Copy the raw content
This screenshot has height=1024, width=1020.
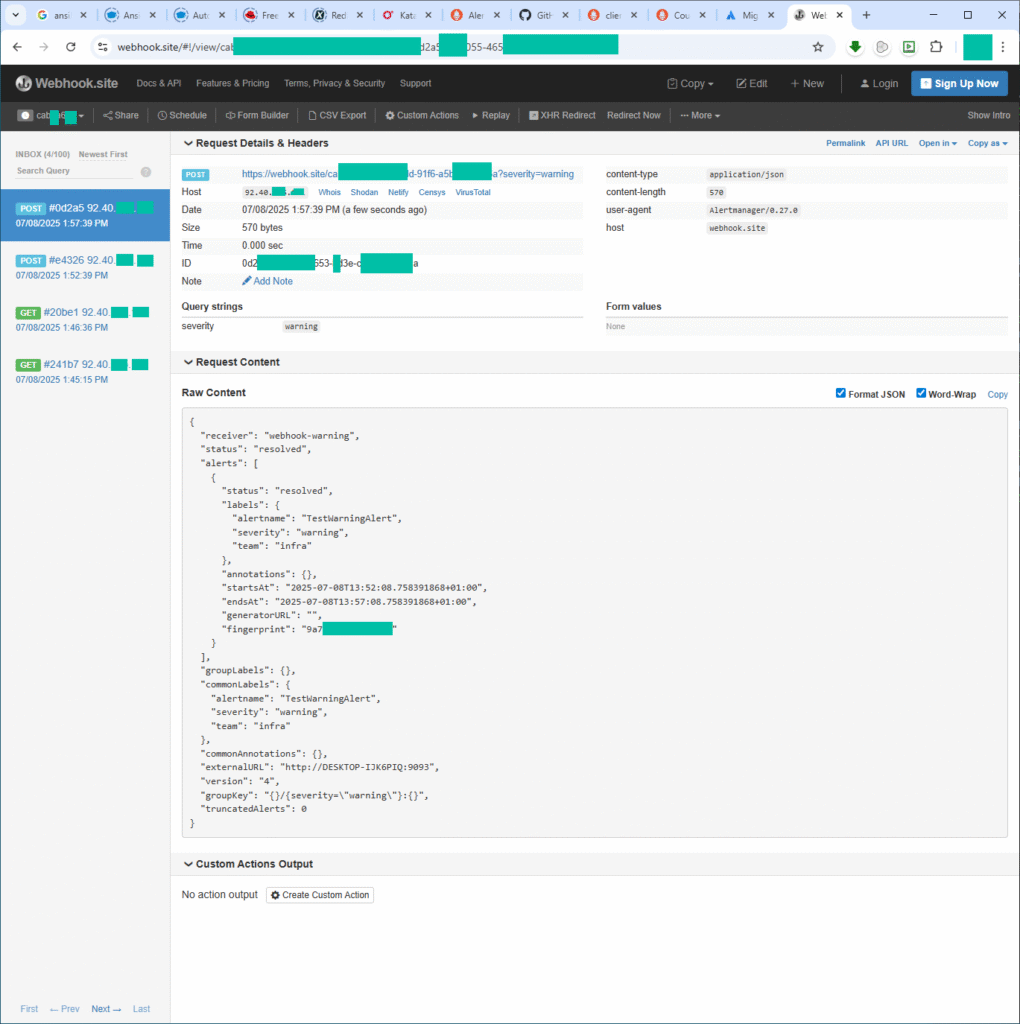[x=997, y=394]
